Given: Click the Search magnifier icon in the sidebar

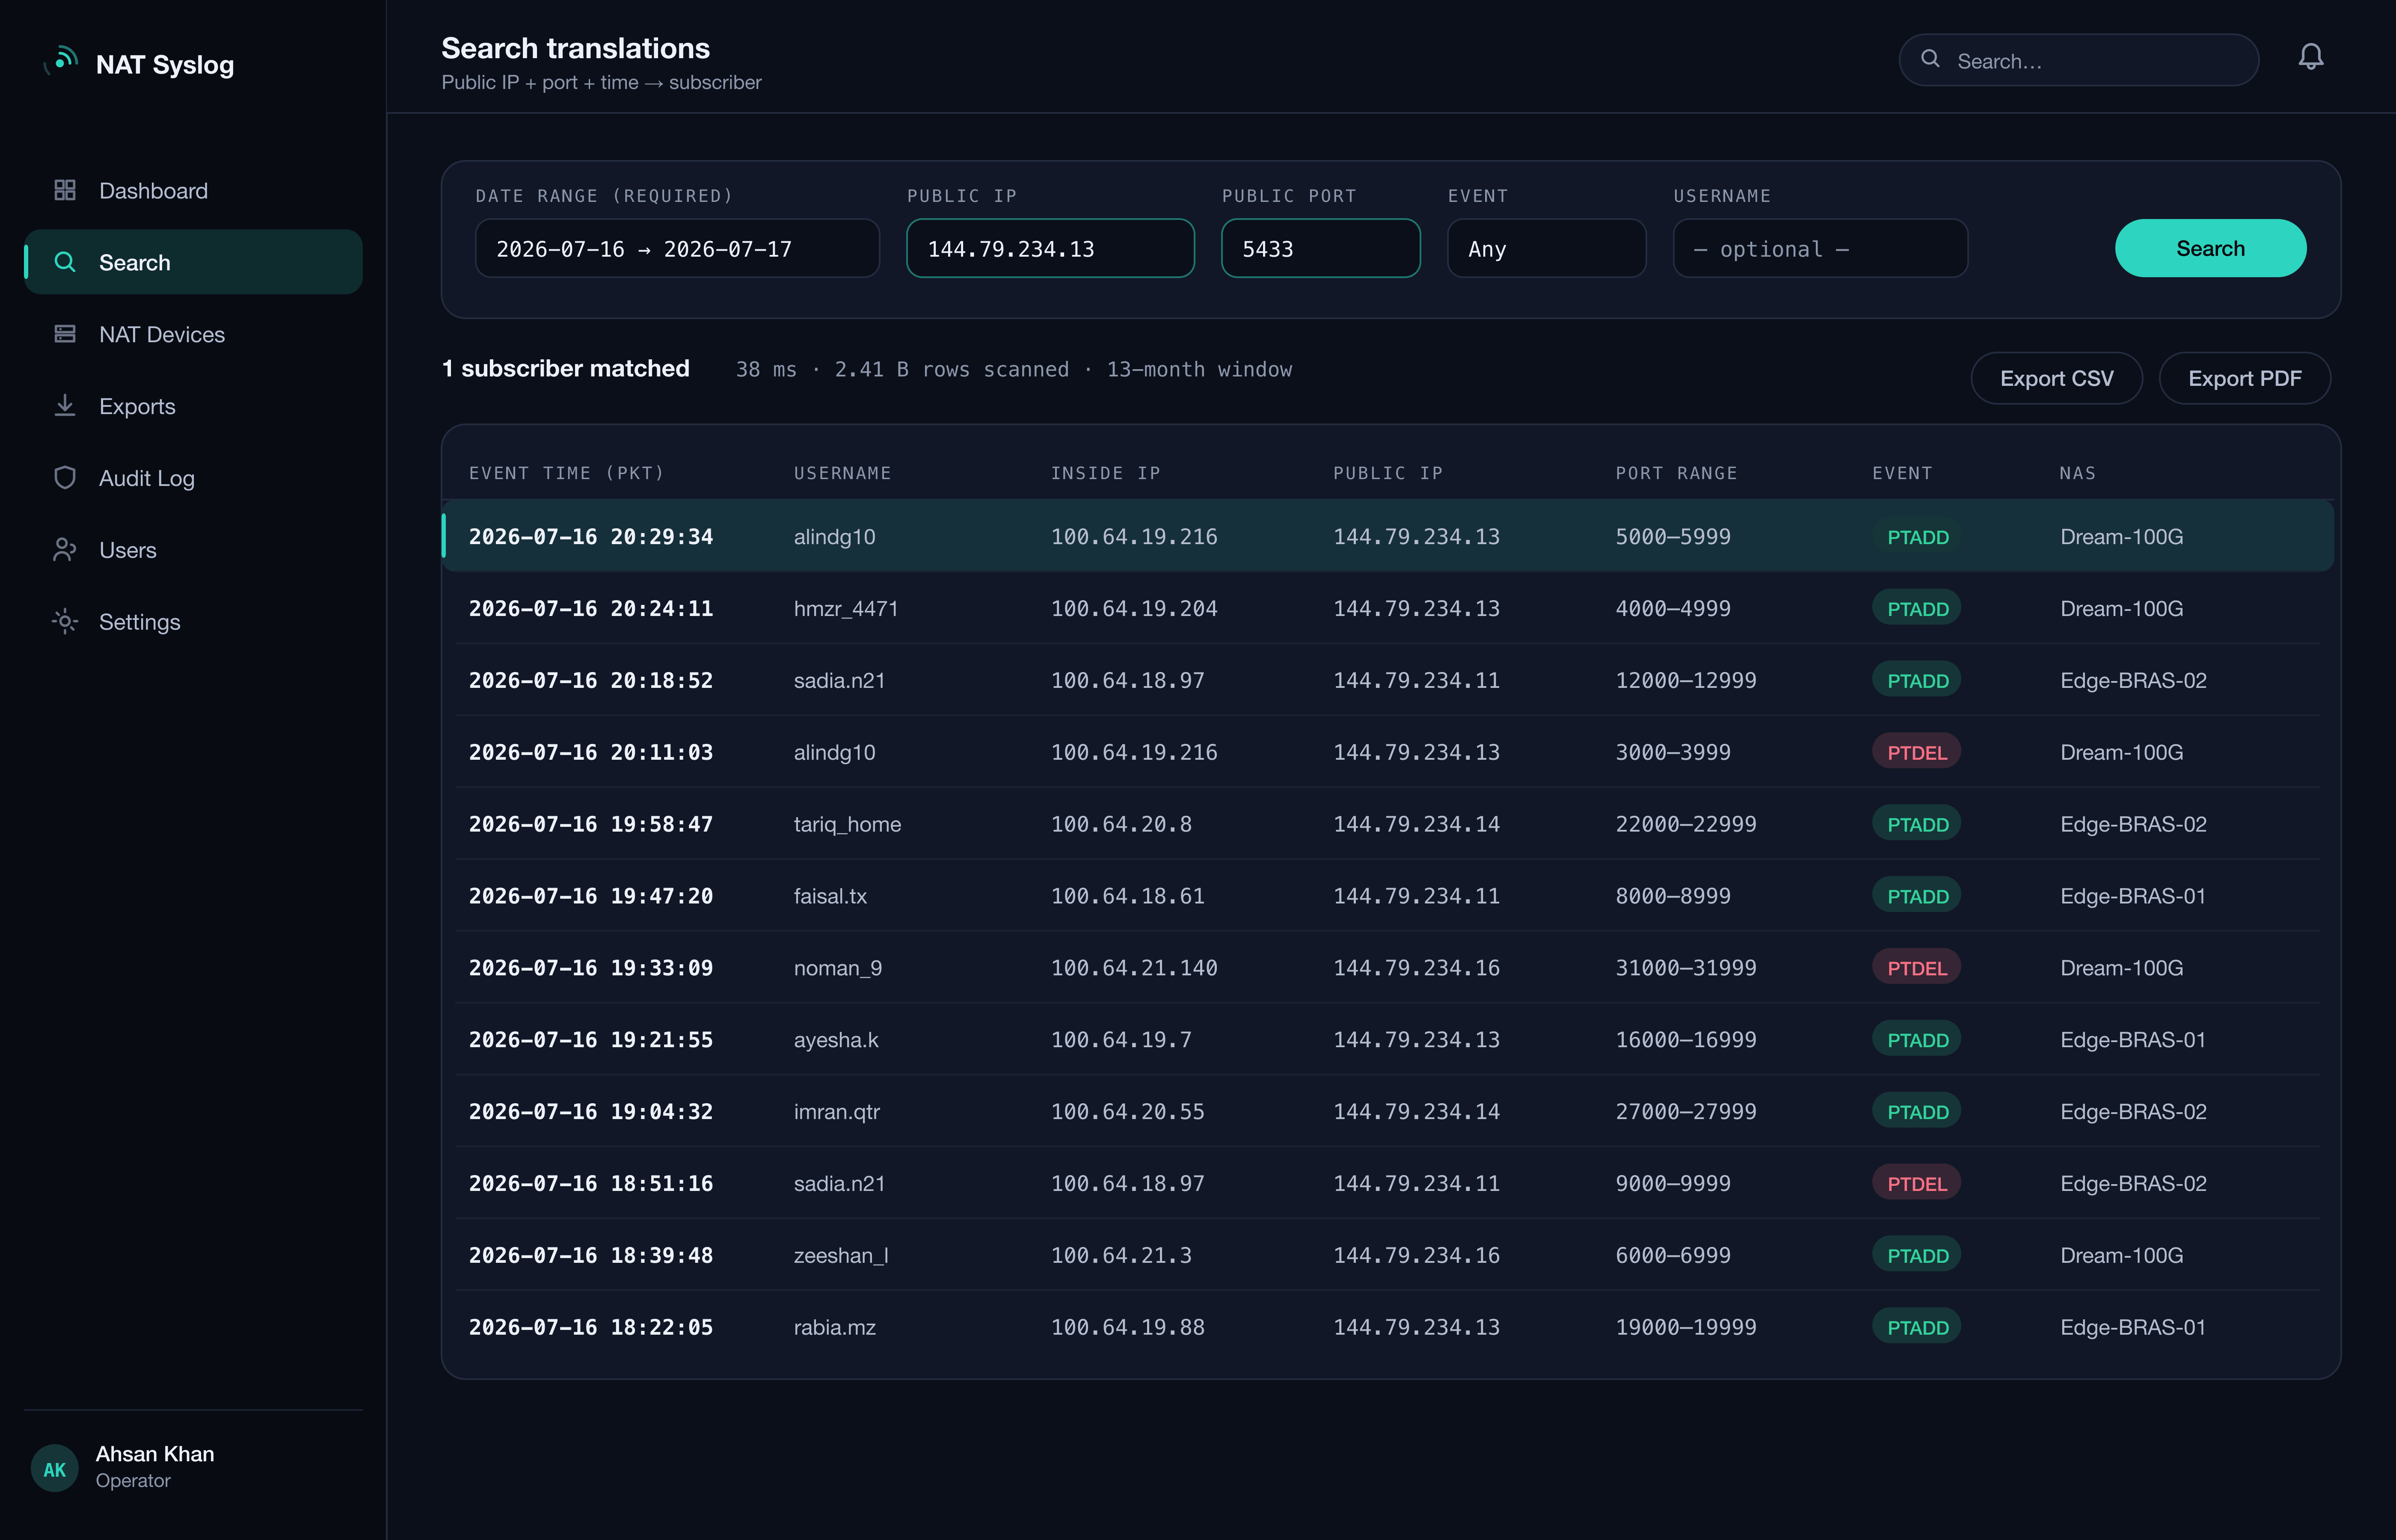Looking at the screenshot, I should [65, 262].
